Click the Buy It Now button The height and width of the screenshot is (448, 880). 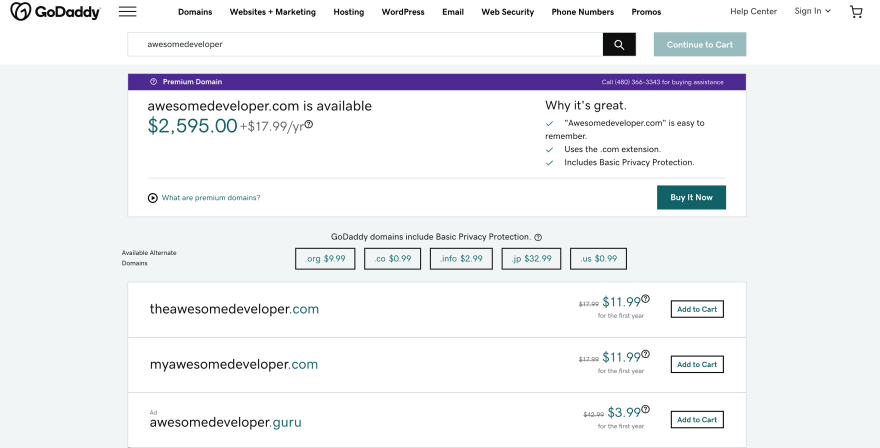pos(691,198)
